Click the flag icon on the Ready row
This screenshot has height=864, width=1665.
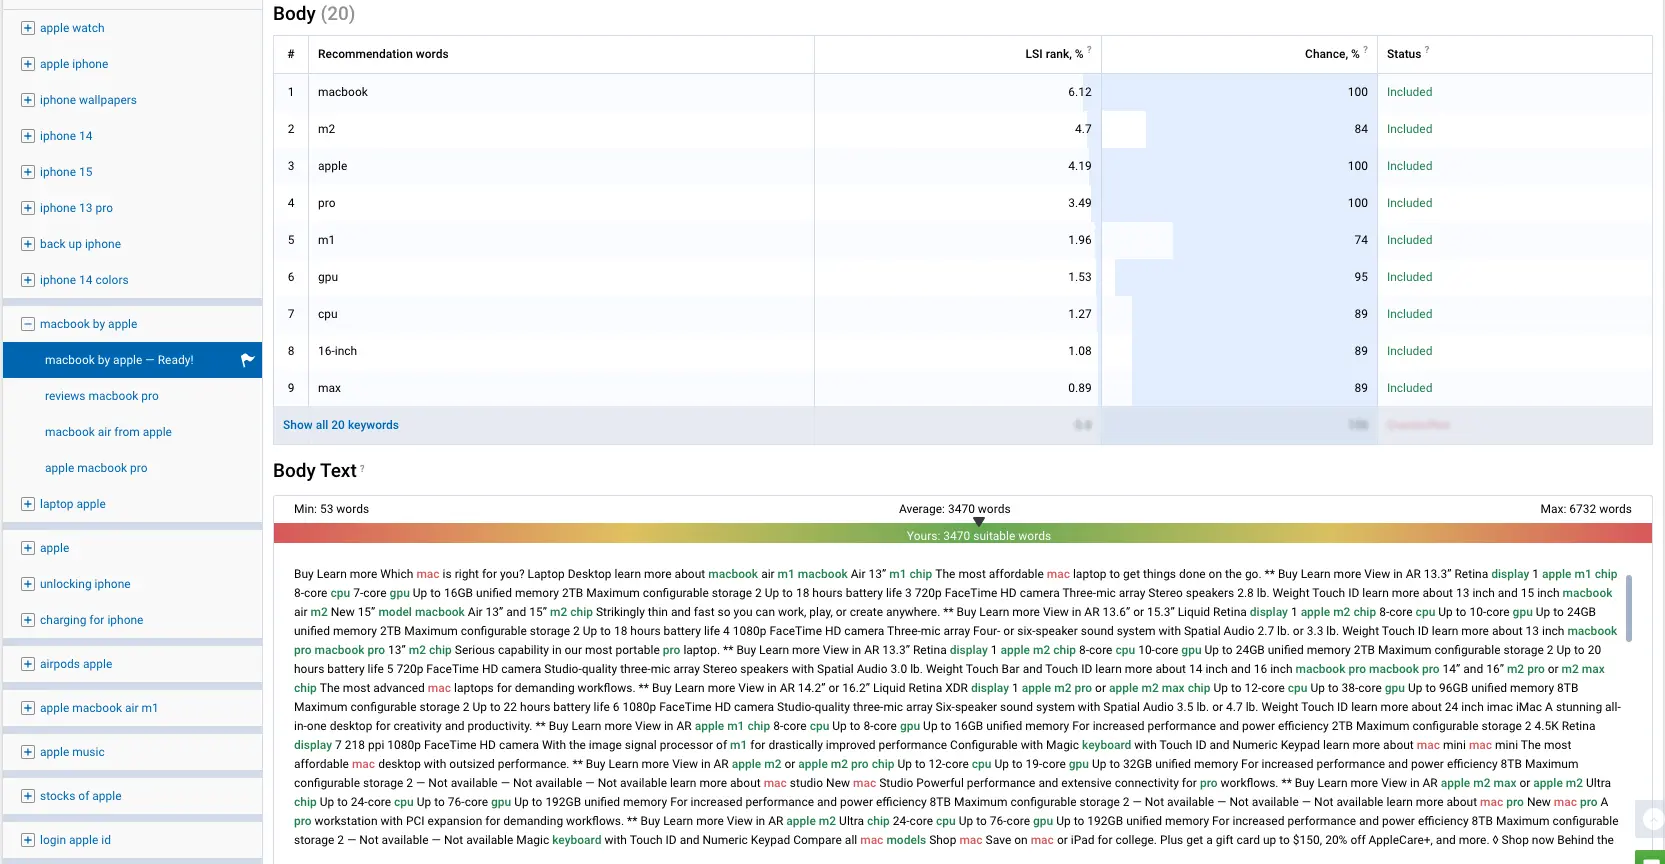pyautogui.click(x=247, y=360)
